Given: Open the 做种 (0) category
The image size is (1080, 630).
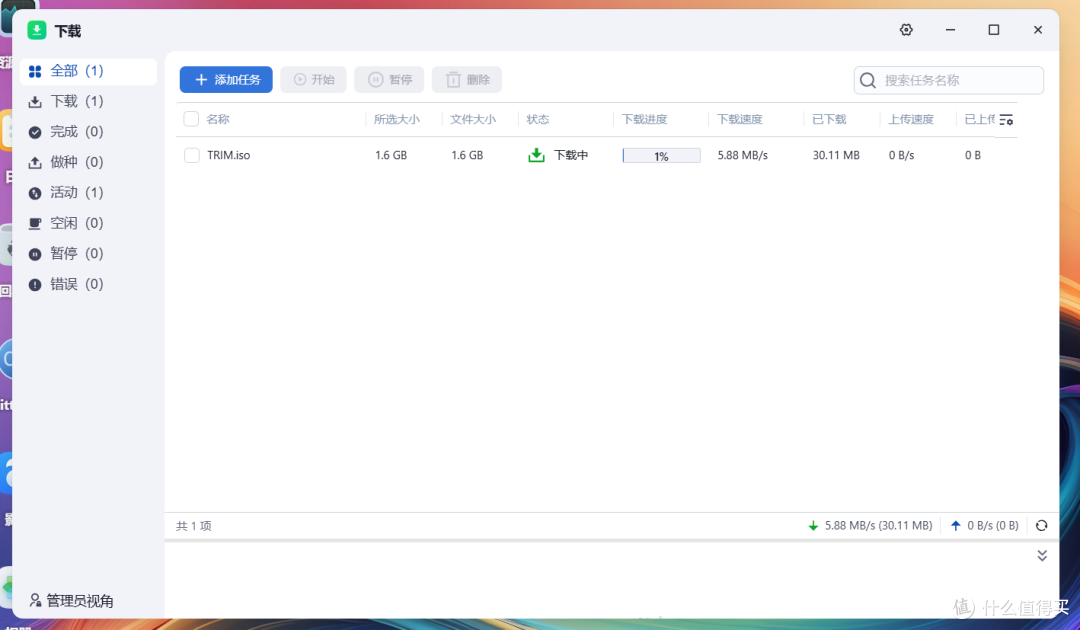Looking at the screenshot, I should click(x=77, y=162).
